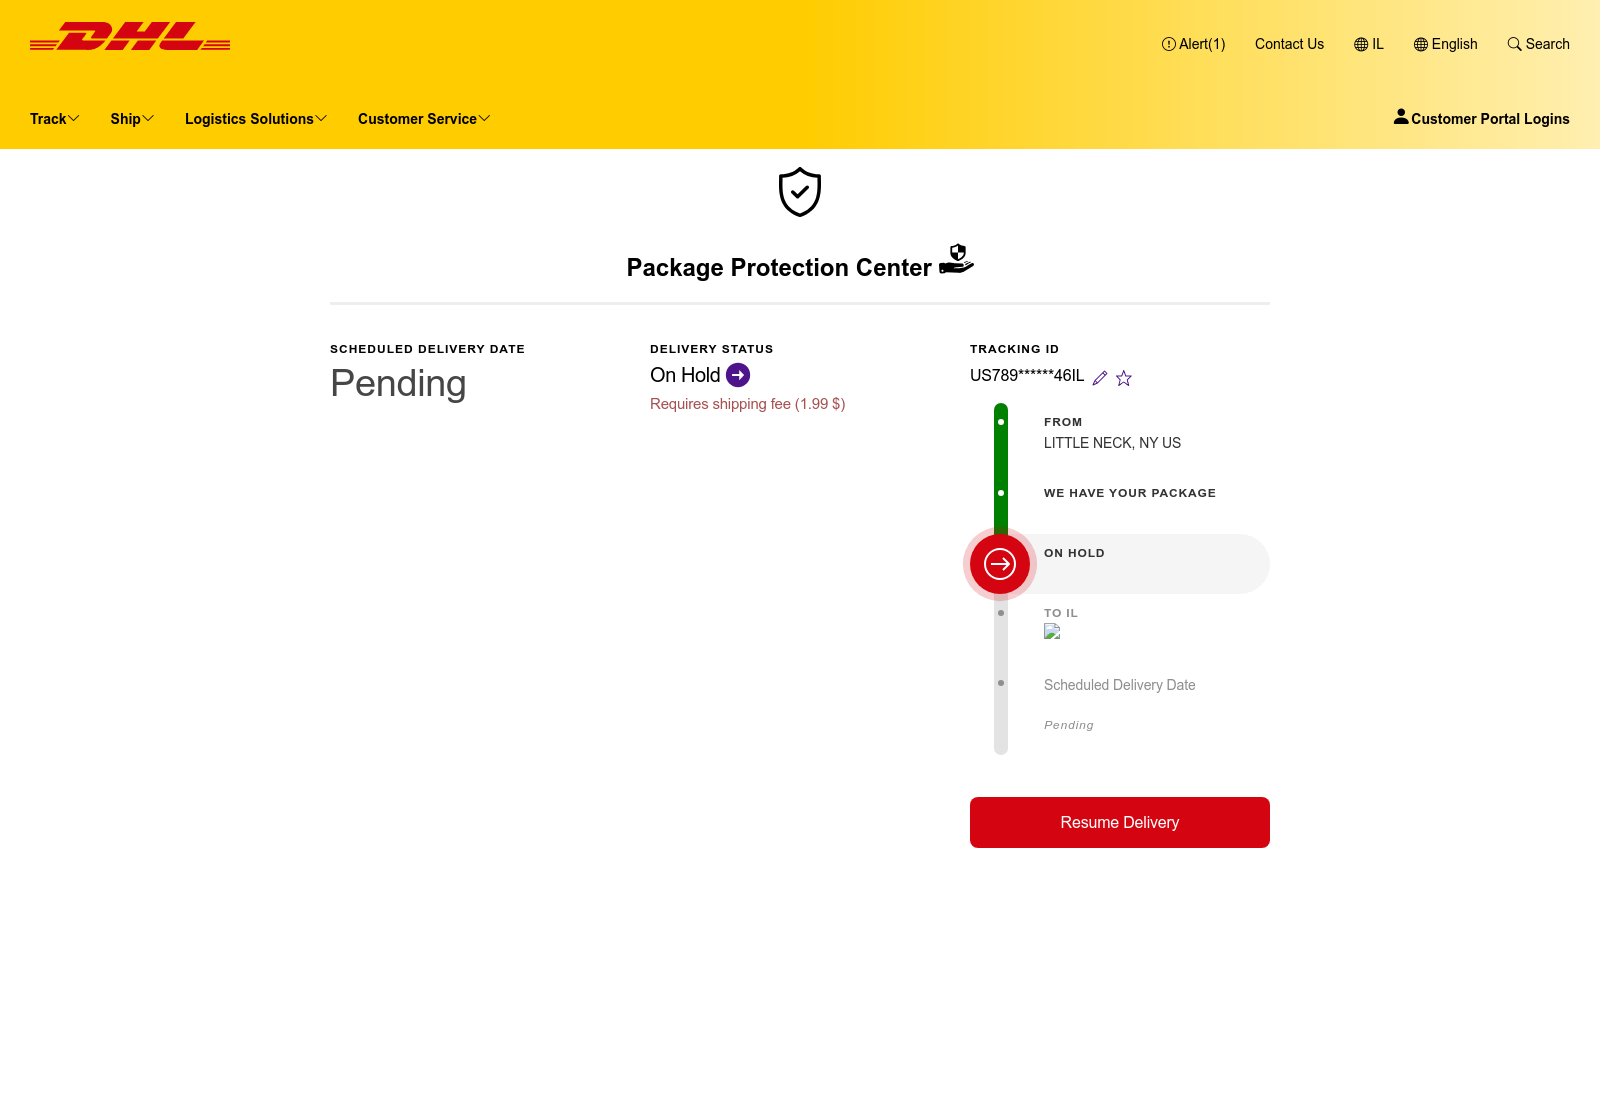Open the Customer Service menu
The width and height of the screenshot is (1600, 1113).
[424, 119]
